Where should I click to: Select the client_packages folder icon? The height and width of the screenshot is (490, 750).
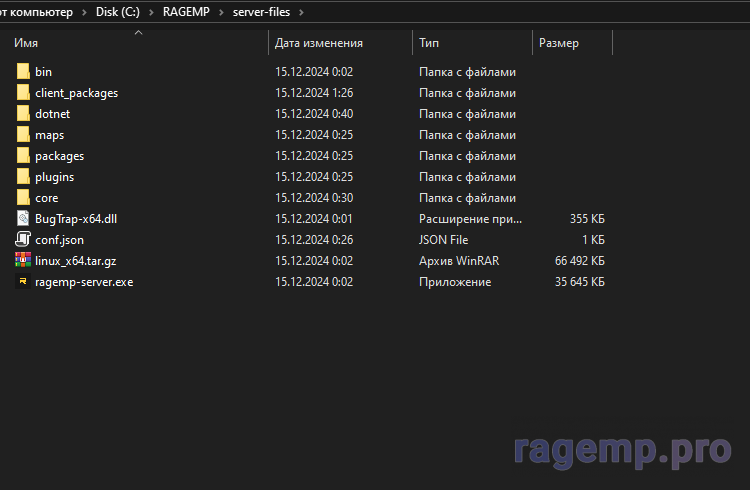tap(23, 92)
